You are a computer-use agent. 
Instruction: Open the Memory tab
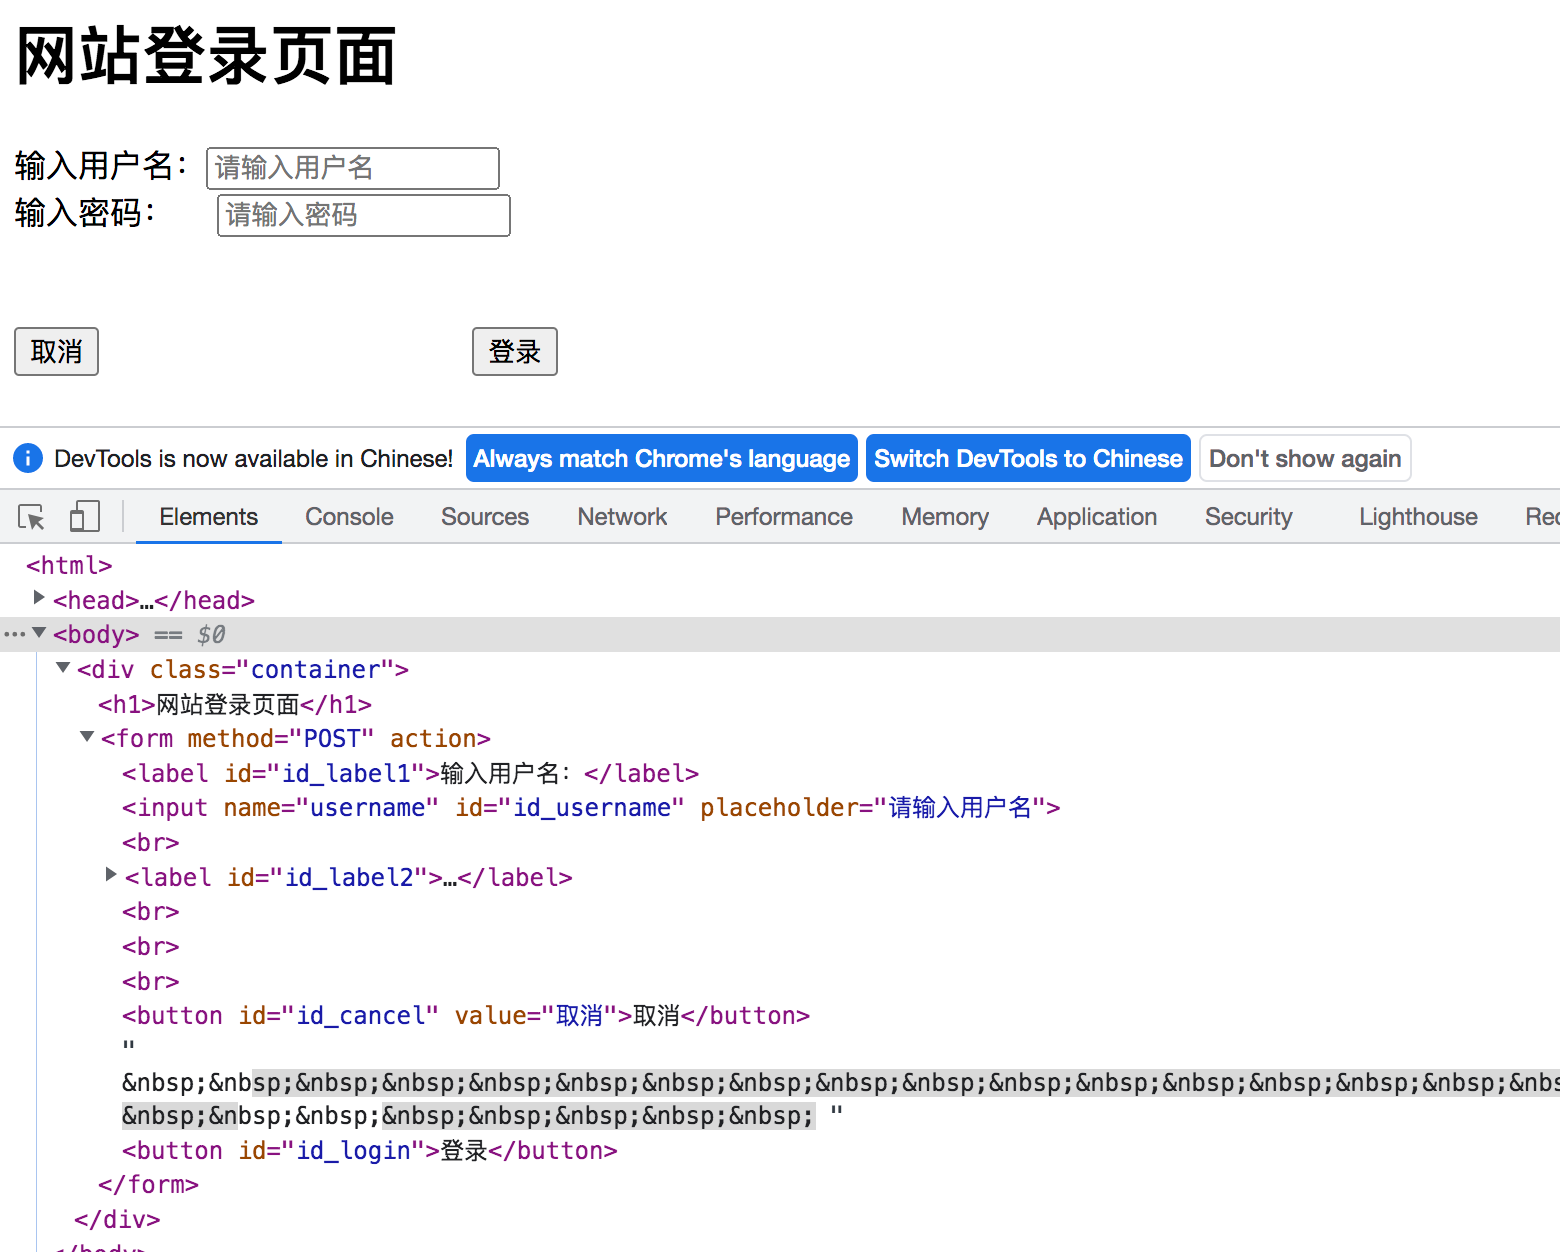pyautogui.click(x=945, y=517)
